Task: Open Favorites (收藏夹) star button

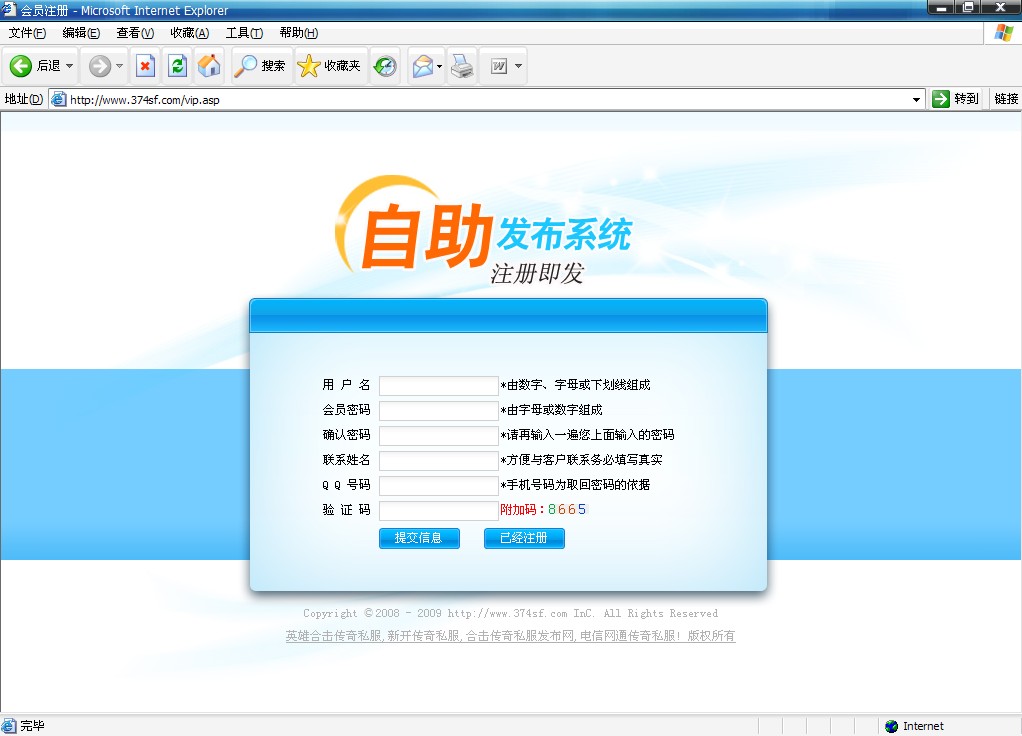Action: click(329, 66)
